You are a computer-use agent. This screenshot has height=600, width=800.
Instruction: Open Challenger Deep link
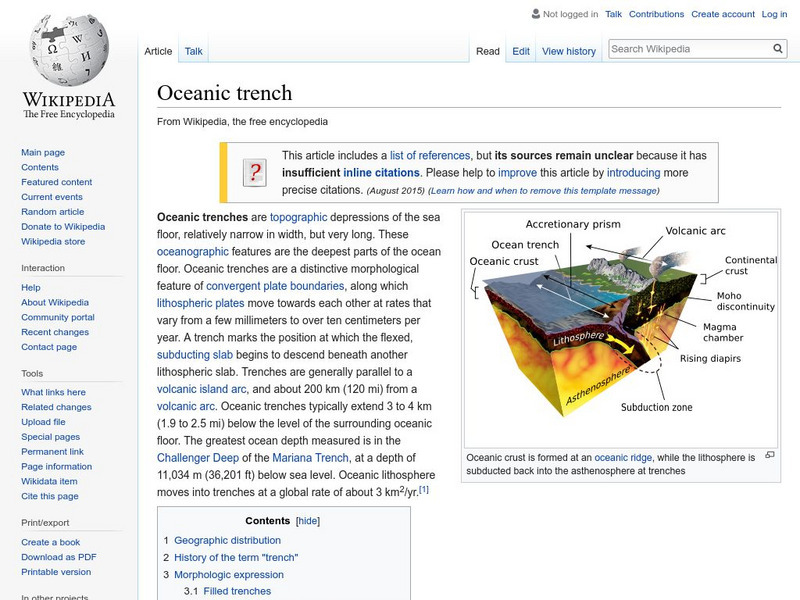pyautogui.click(x=197, y=458)
